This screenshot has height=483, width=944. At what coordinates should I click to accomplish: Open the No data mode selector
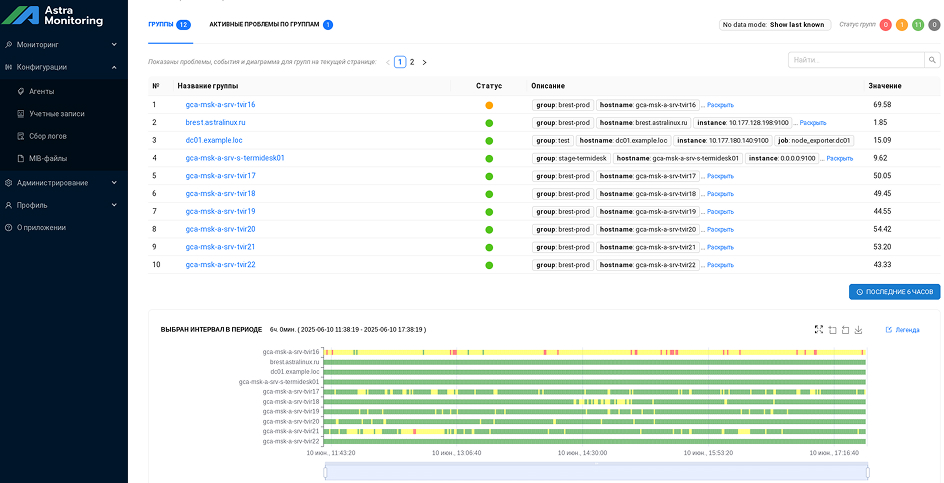[775, 25]
